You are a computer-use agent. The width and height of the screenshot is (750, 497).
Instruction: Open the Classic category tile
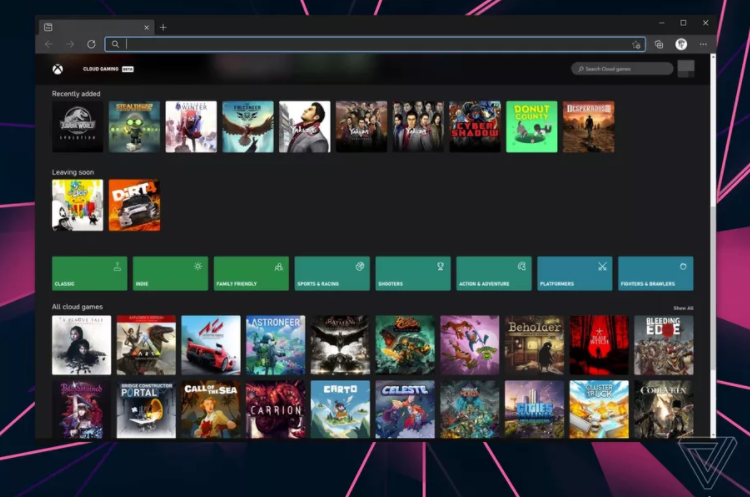coord(89,273)
